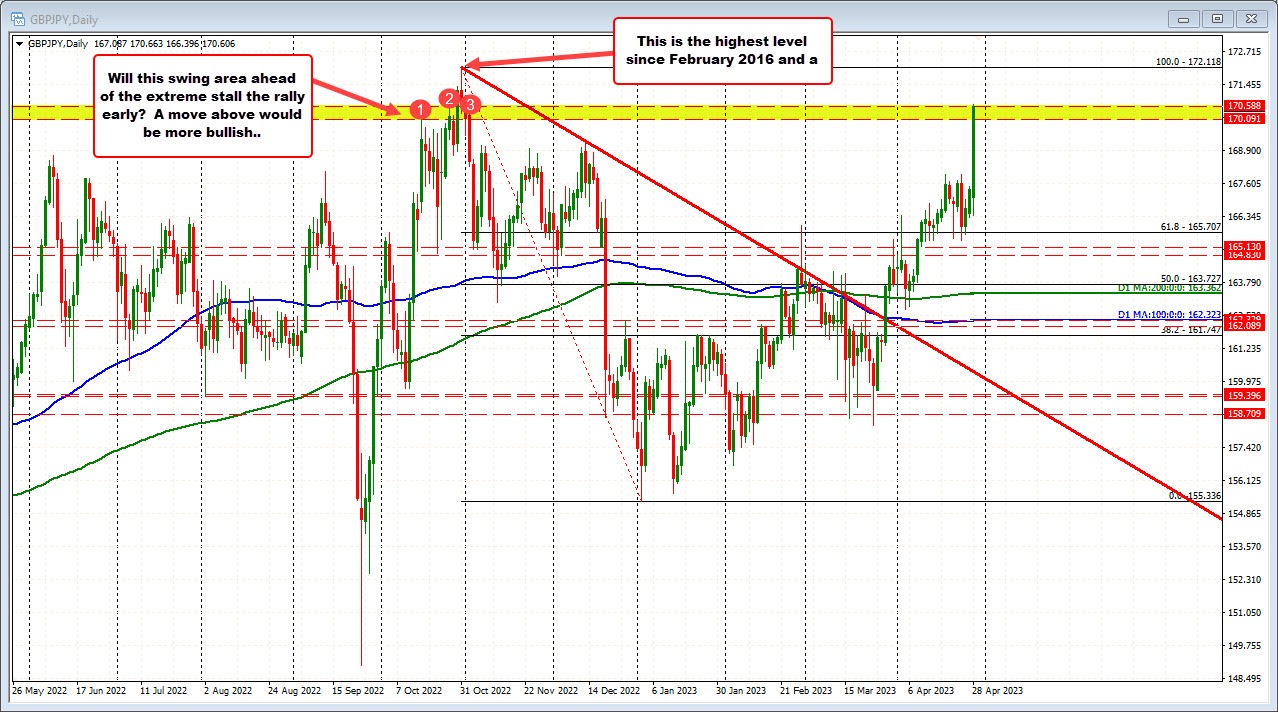This screenshot has width=1278, height=712.
Task: Click 148.495 on the price axis
Action: pos(1245,678)
